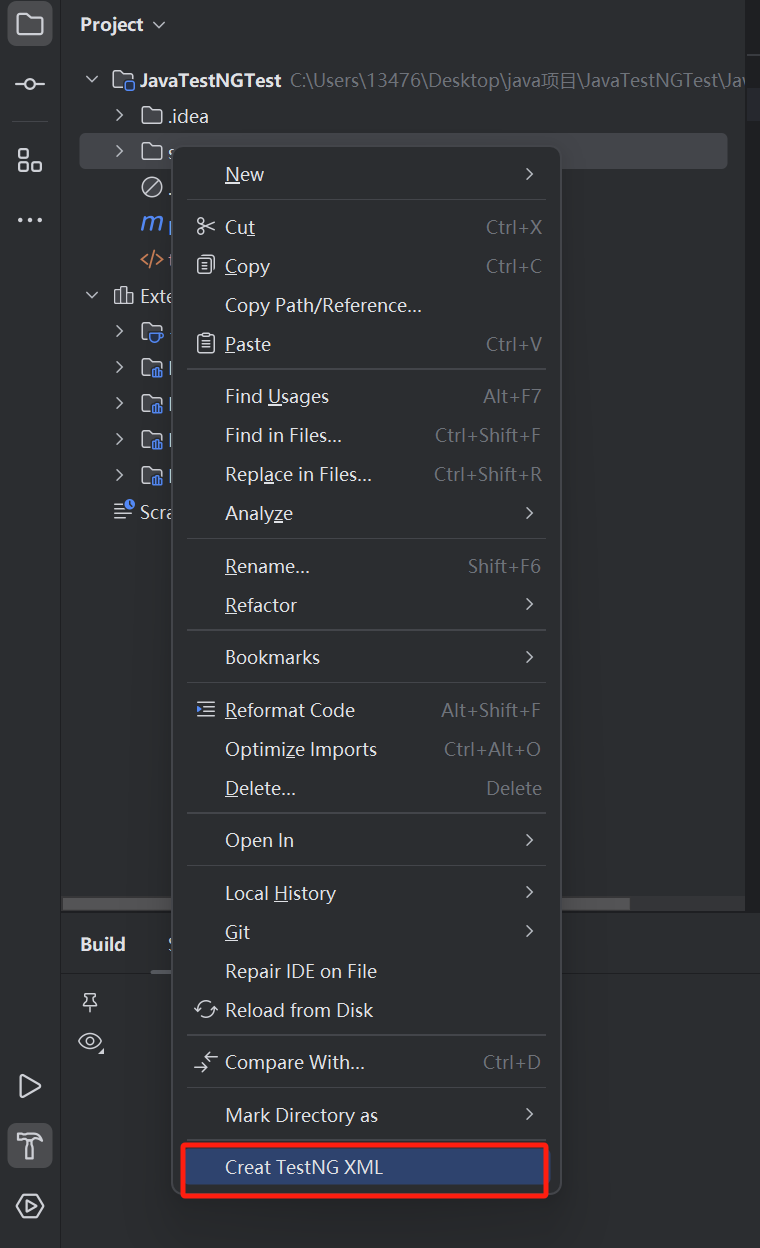The height and width of the screenshot is (1248, 760).
Task: Open the Services tool window icon
Action: 30,1206
